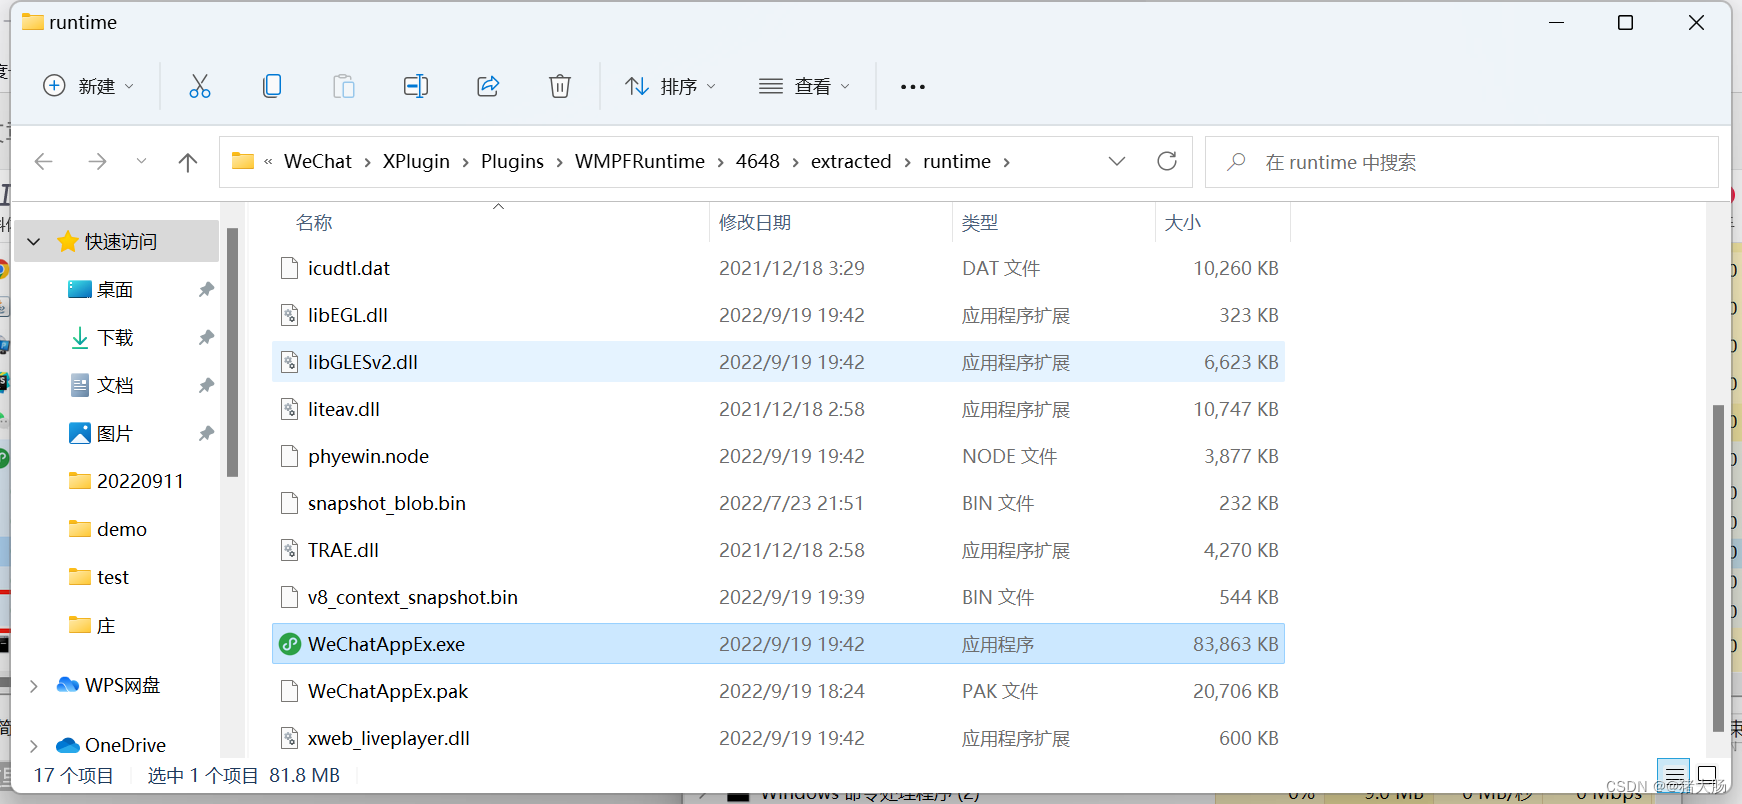1742x804 pixels.
Task: Open recent locations chevron dropdown
Action: pos(141,161)
